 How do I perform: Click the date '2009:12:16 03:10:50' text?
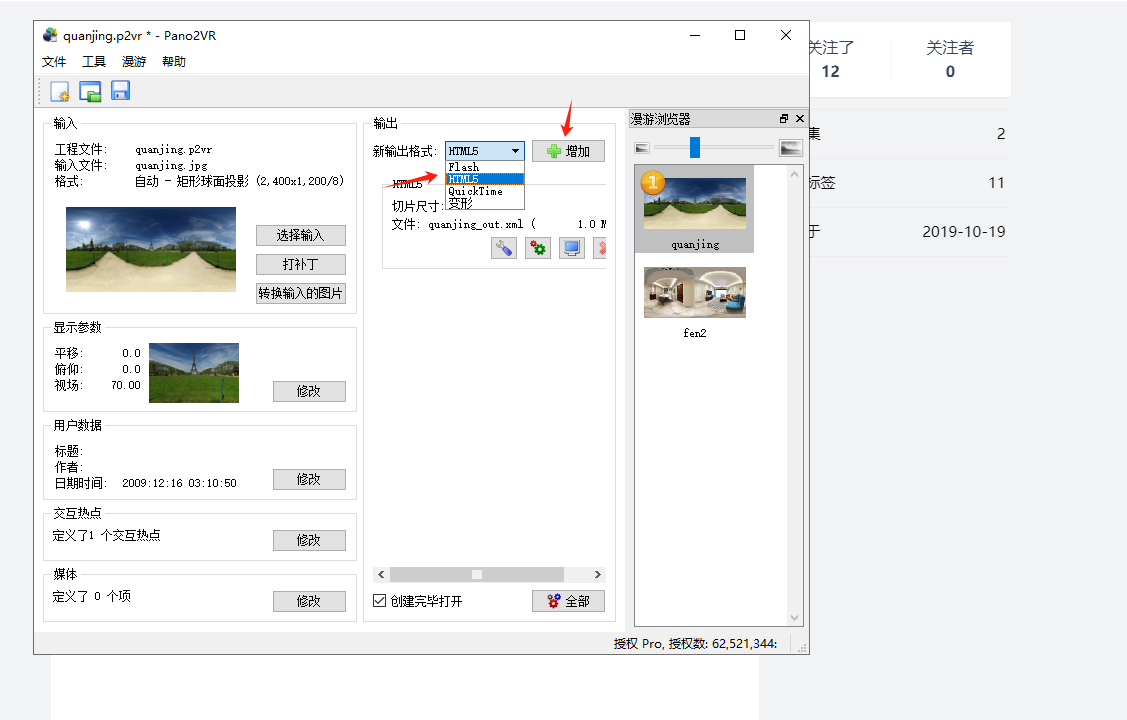[x=179, y=483]
